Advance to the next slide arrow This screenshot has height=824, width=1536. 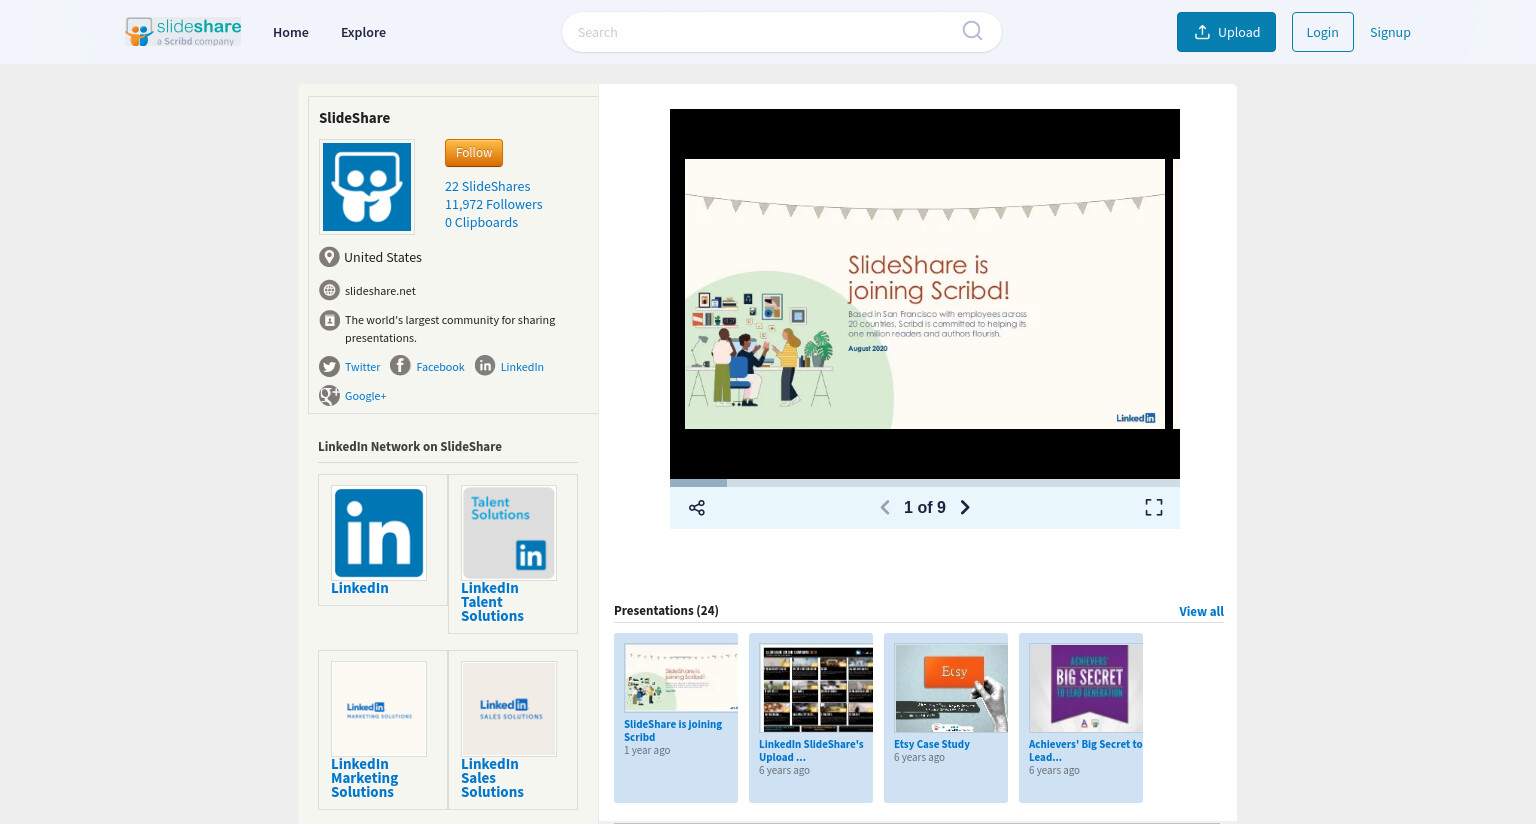click(965, 508)
